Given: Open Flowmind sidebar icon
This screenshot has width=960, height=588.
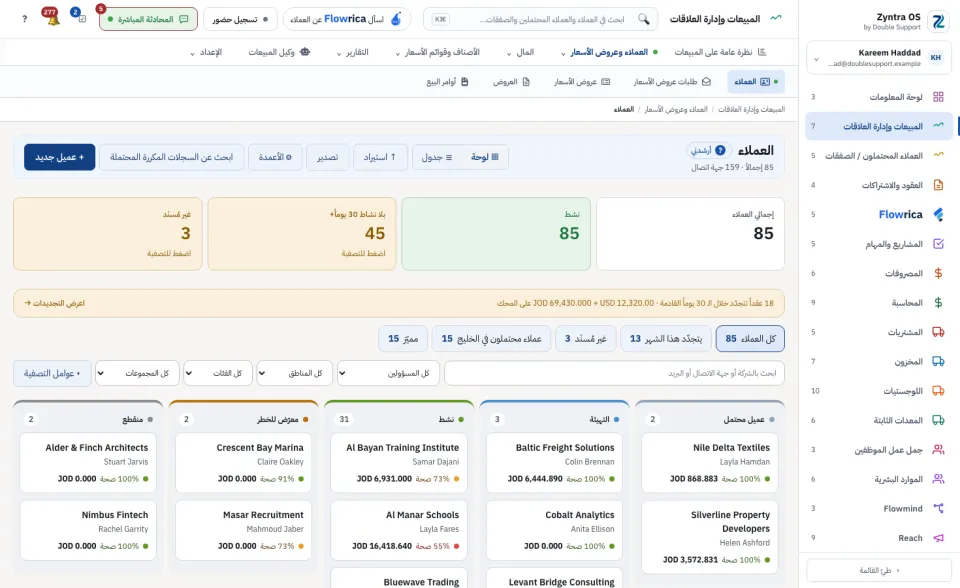Looking at the screenshot, I should tap(938, 508).
